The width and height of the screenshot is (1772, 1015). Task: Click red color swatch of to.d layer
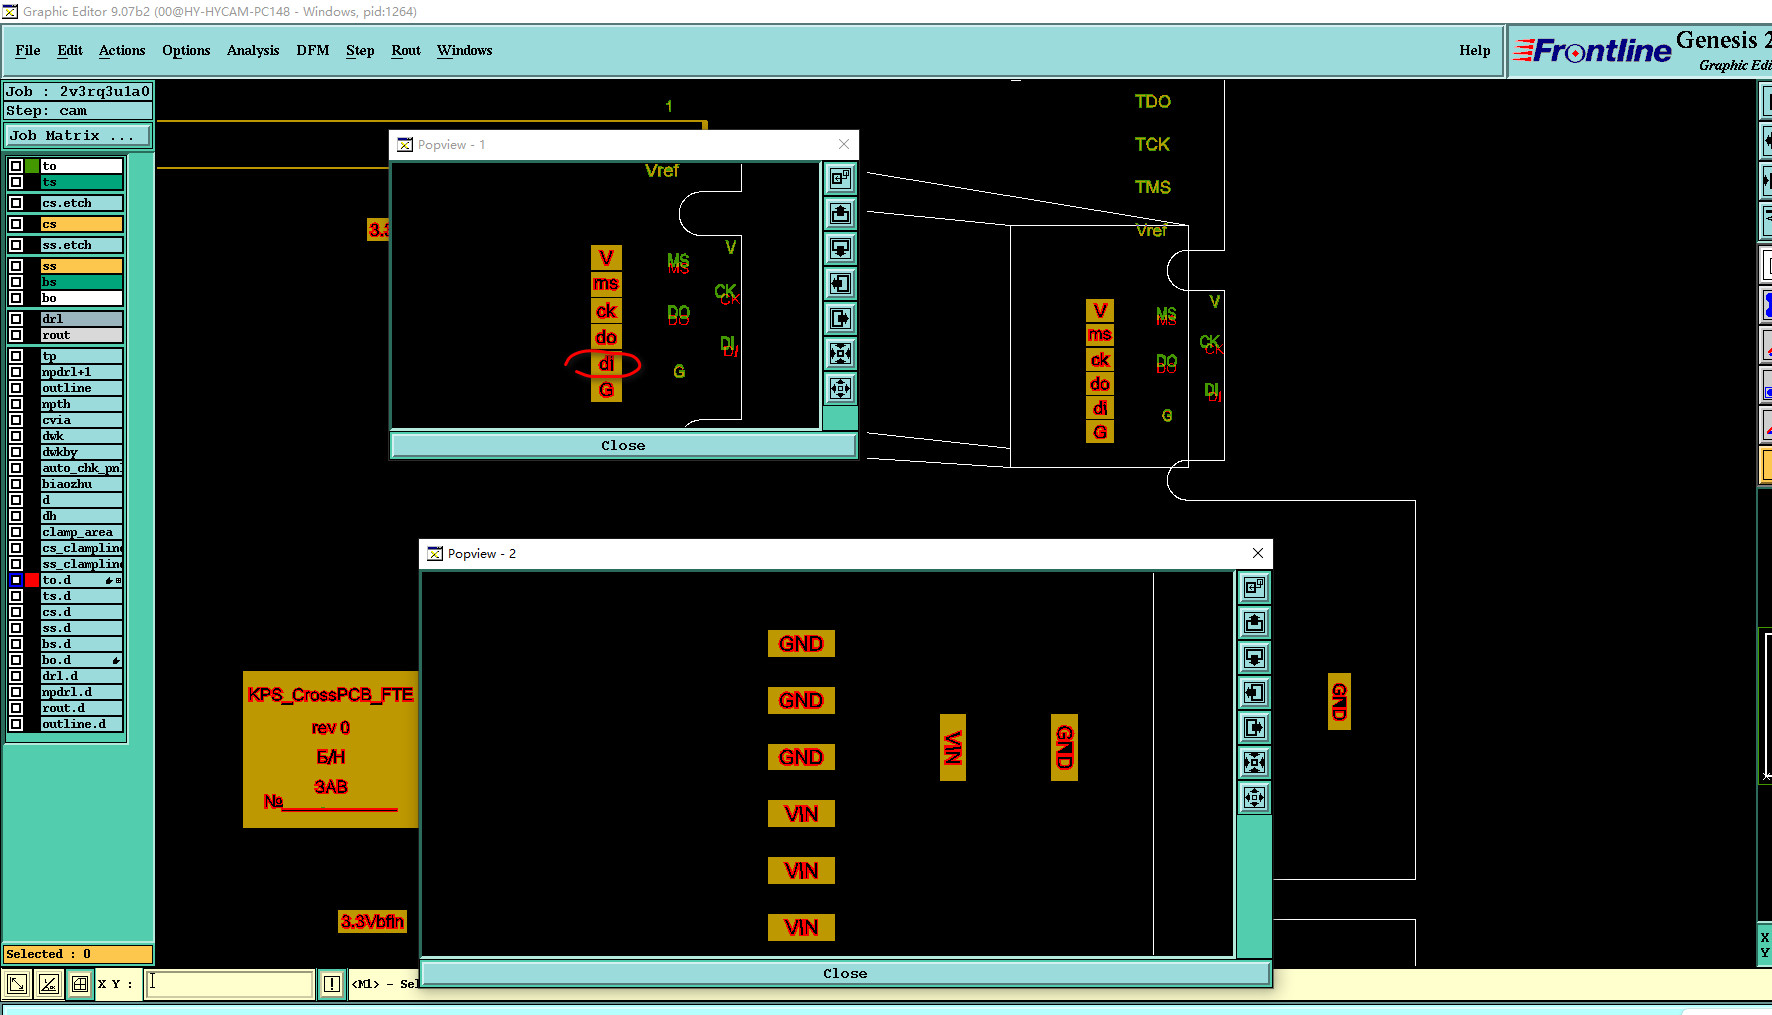(x=32, y=580)
